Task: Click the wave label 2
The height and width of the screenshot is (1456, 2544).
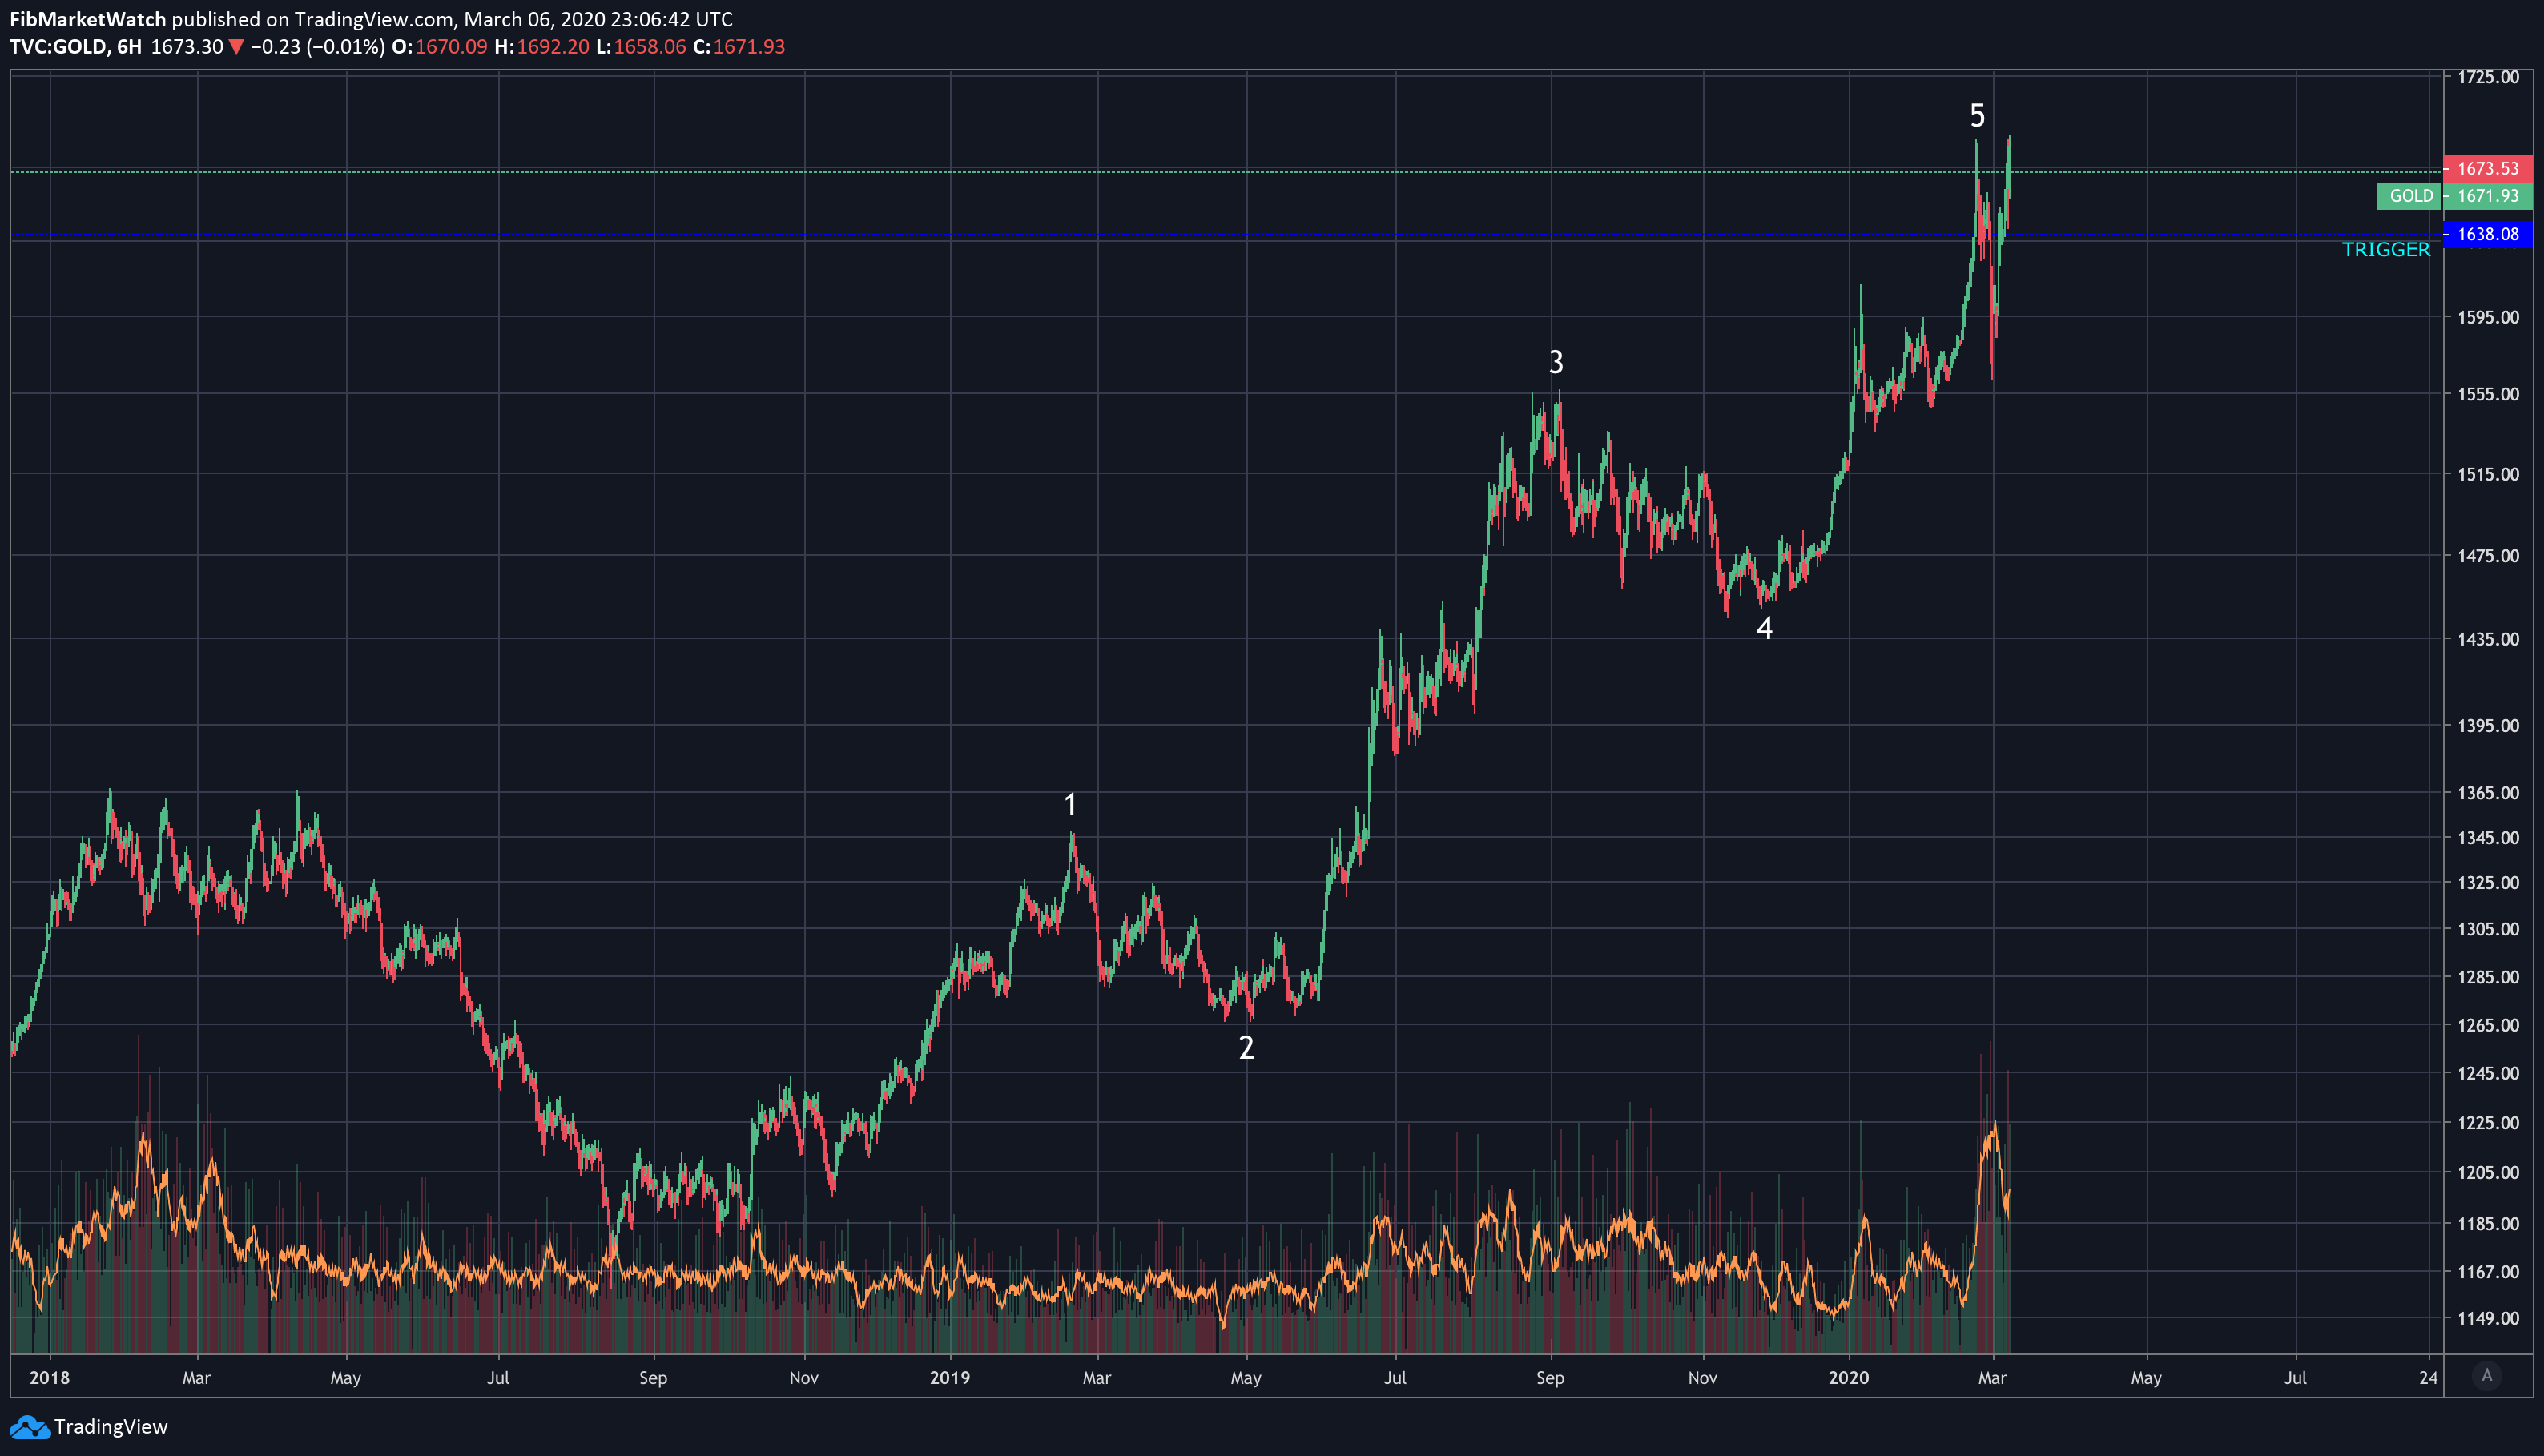Action: (x=1246, y=1047)
